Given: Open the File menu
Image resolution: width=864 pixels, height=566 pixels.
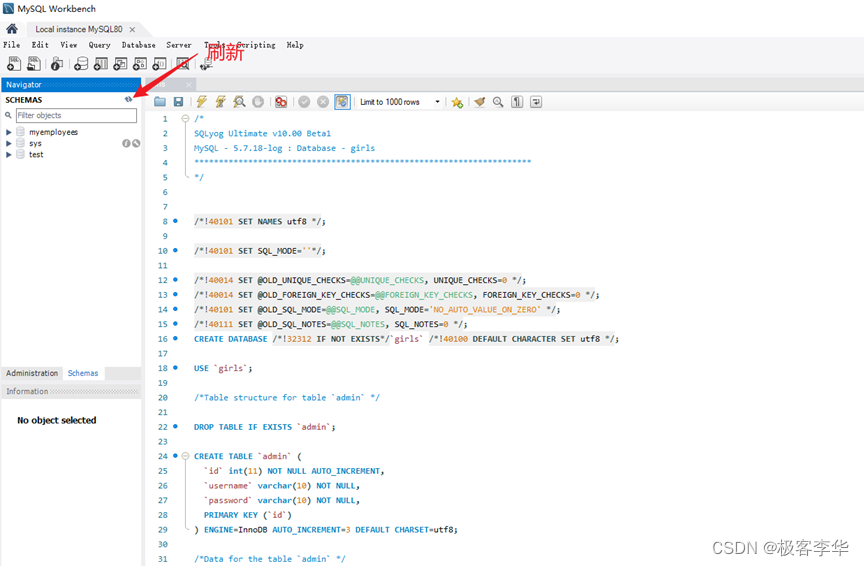Looking at the screenshot, I should [x=12, y=45].
